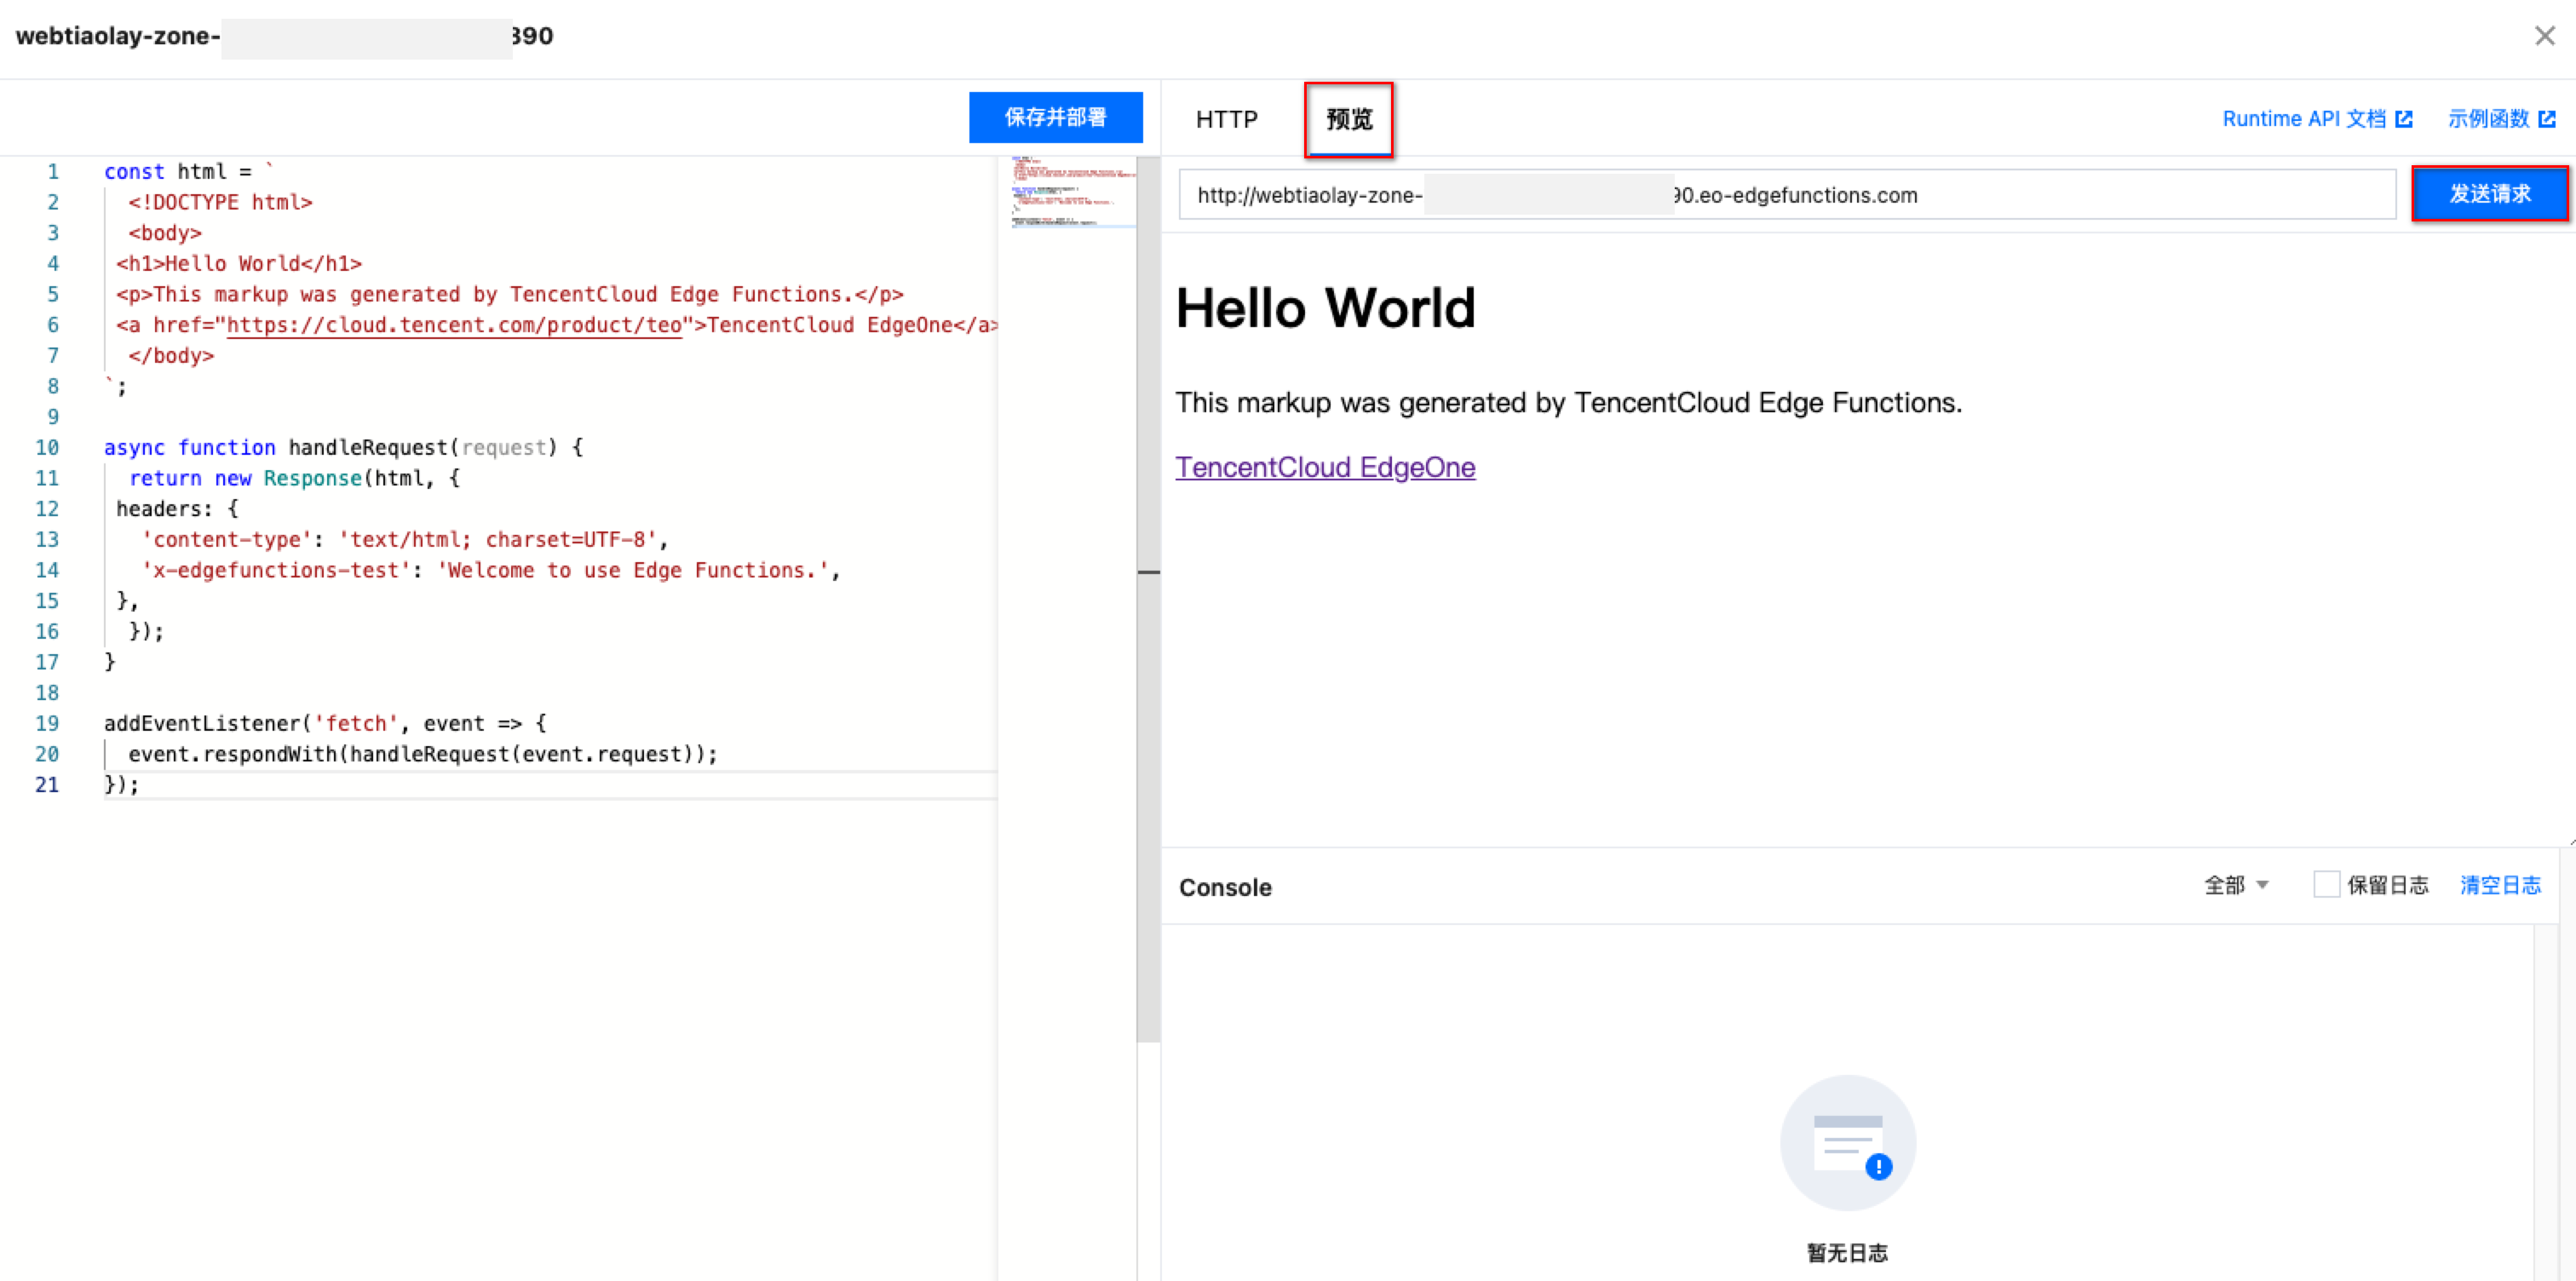
Task: Clear logs with 清空日志
Action: 2500,885
